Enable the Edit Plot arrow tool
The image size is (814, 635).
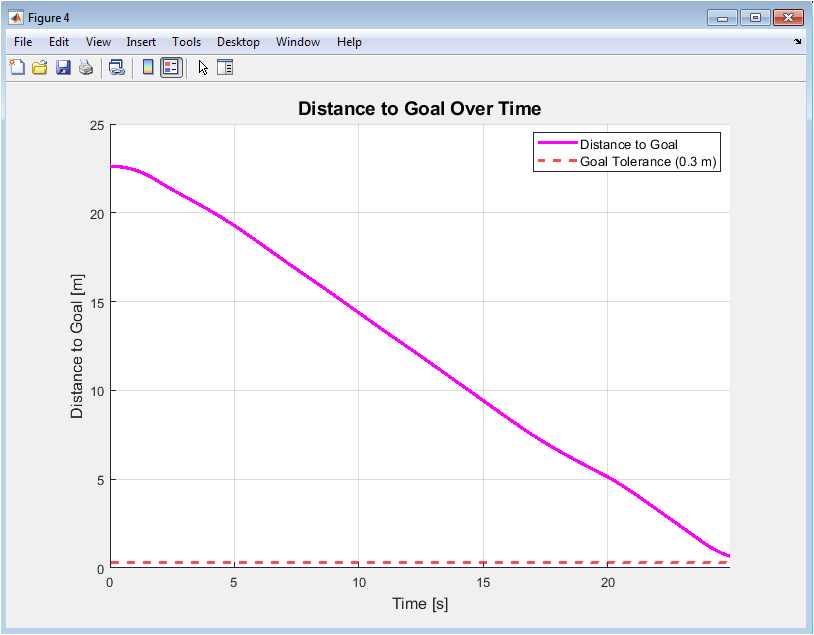tap(203, 68)
